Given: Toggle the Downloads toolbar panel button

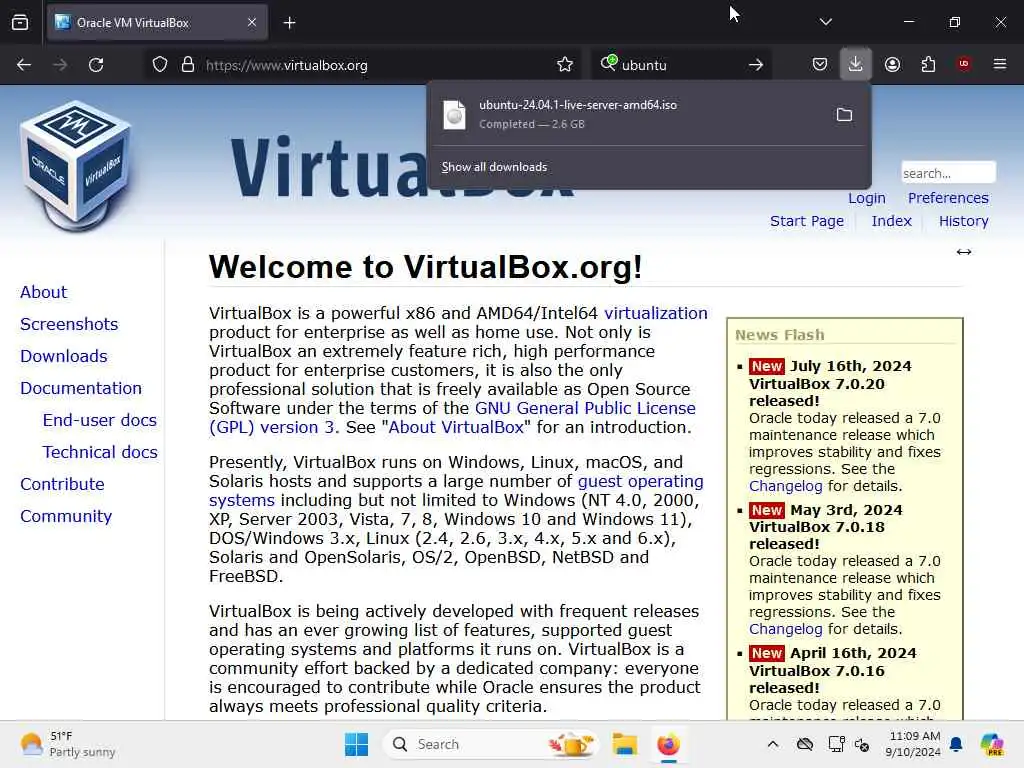Looking at the screenshot, I should pos(856,64).
